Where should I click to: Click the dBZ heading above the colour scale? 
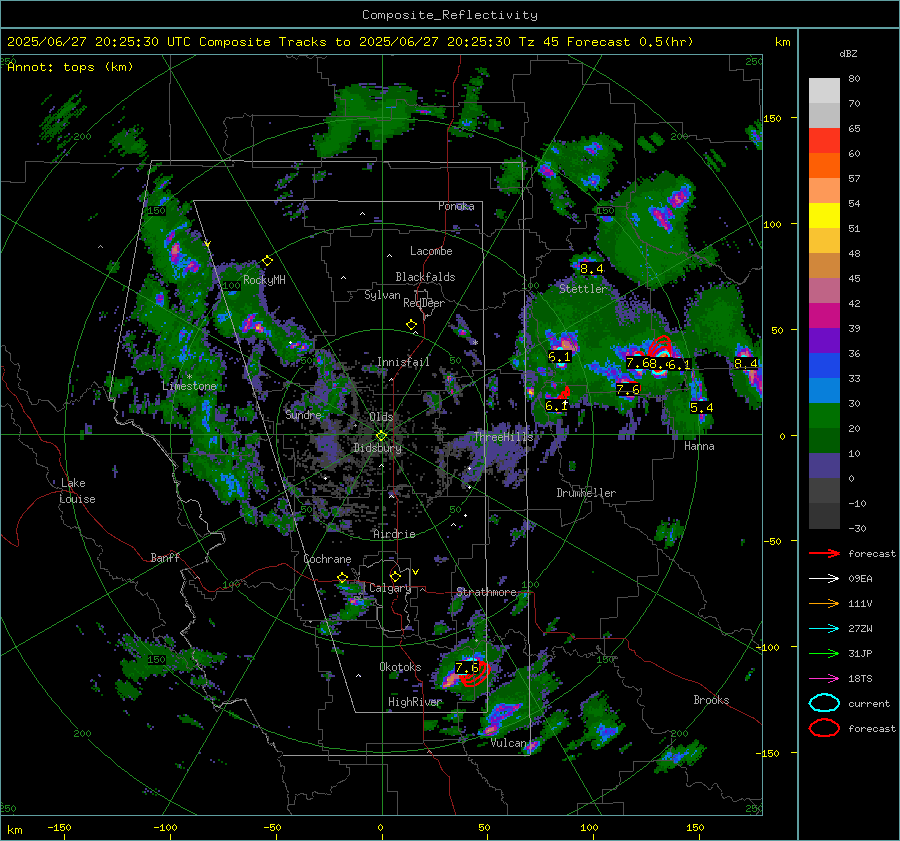point(848,53)
